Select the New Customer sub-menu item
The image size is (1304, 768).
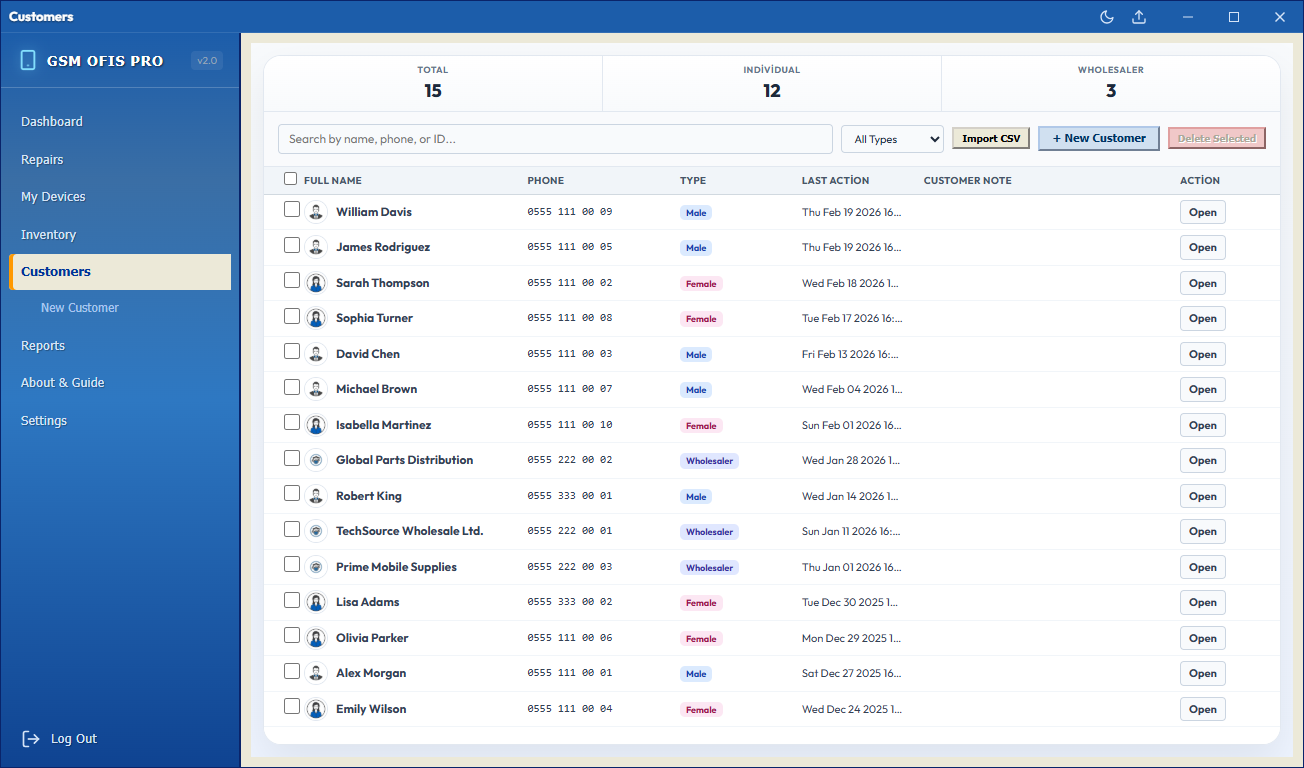click(x=80, y=308)
